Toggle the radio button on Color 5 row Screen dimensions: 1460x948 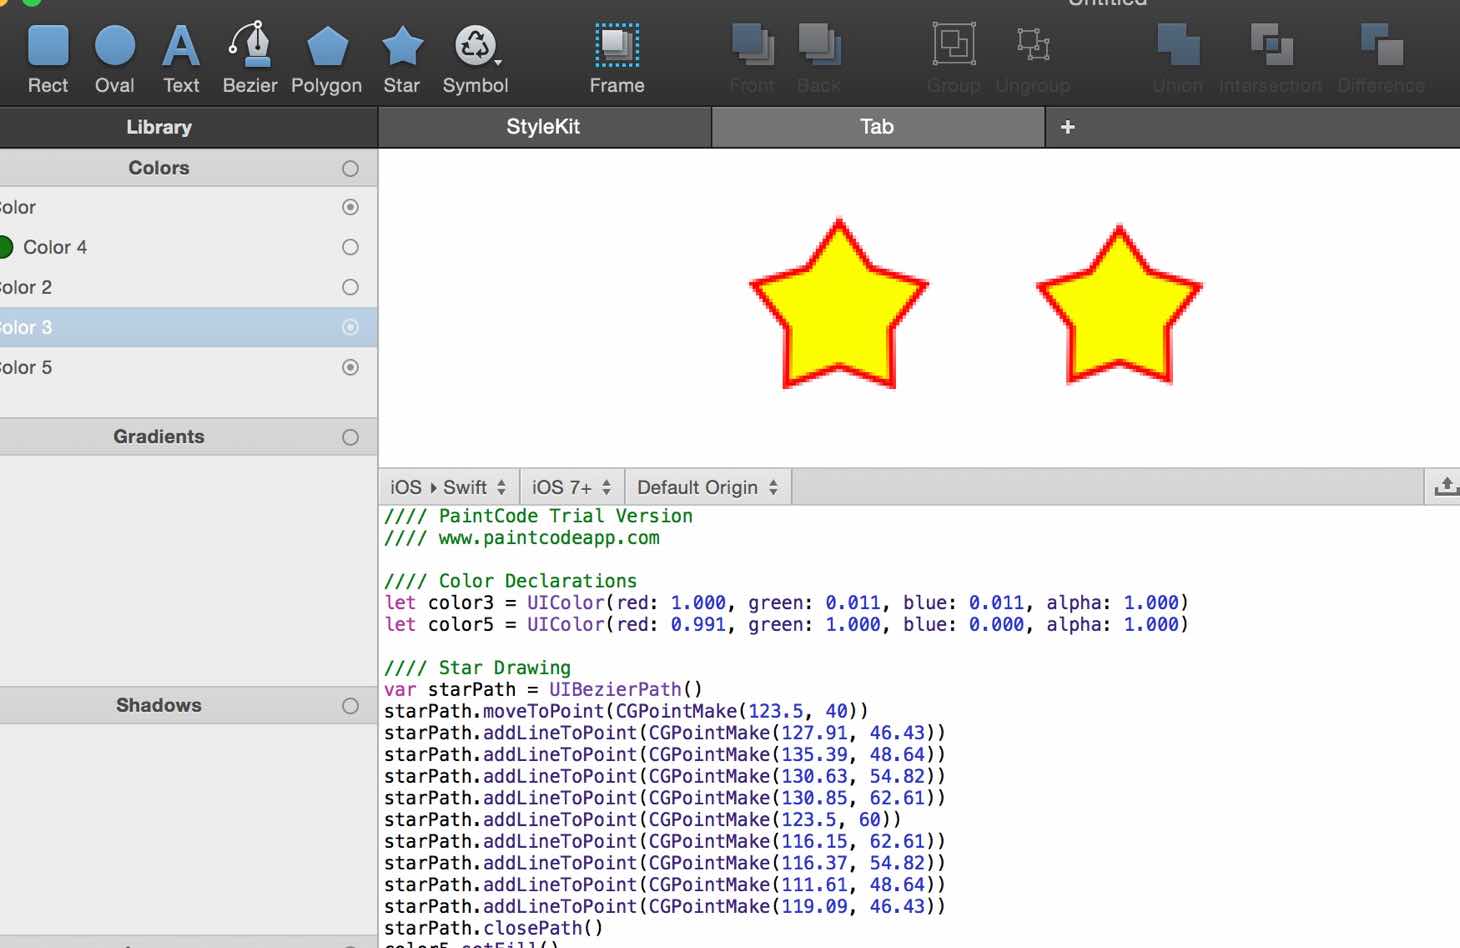point(350,367)
